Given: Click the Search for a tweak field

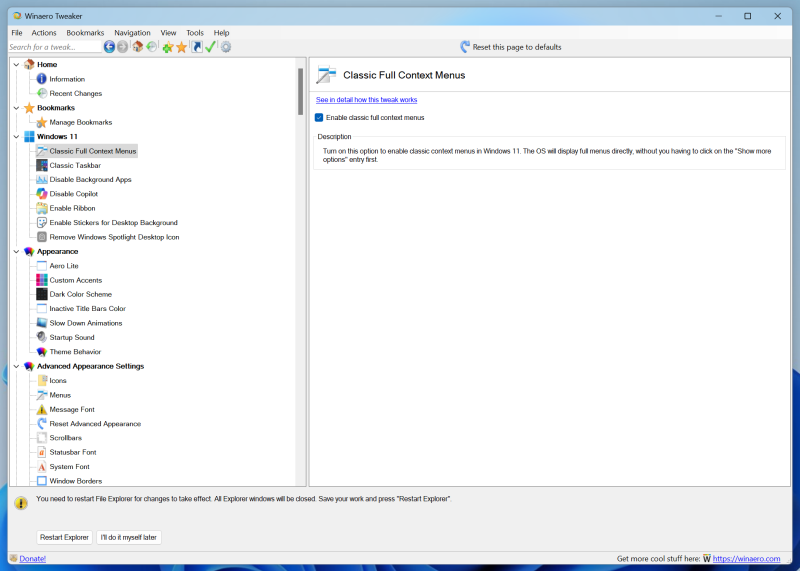Looking at the screenshot, I should point(55,47).
